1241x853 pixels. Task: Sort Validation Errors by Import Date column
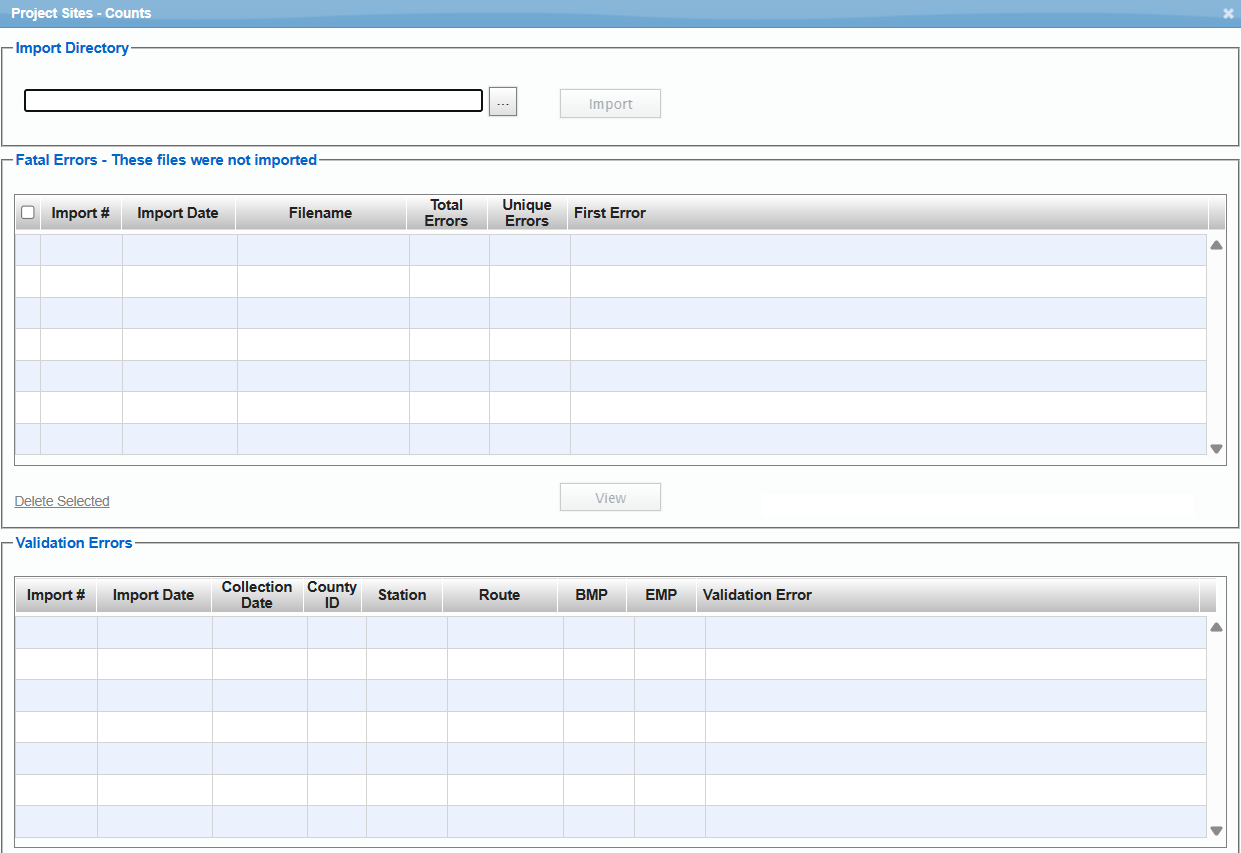[x=154, y=595]
